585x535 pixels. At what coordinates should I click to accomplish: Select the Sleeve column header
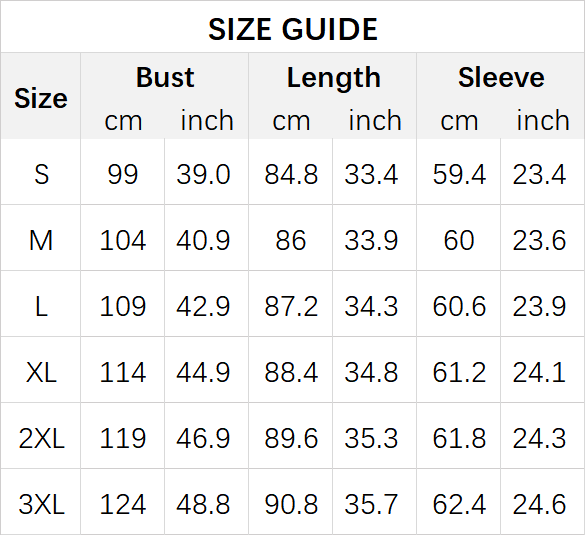[501, 78]
